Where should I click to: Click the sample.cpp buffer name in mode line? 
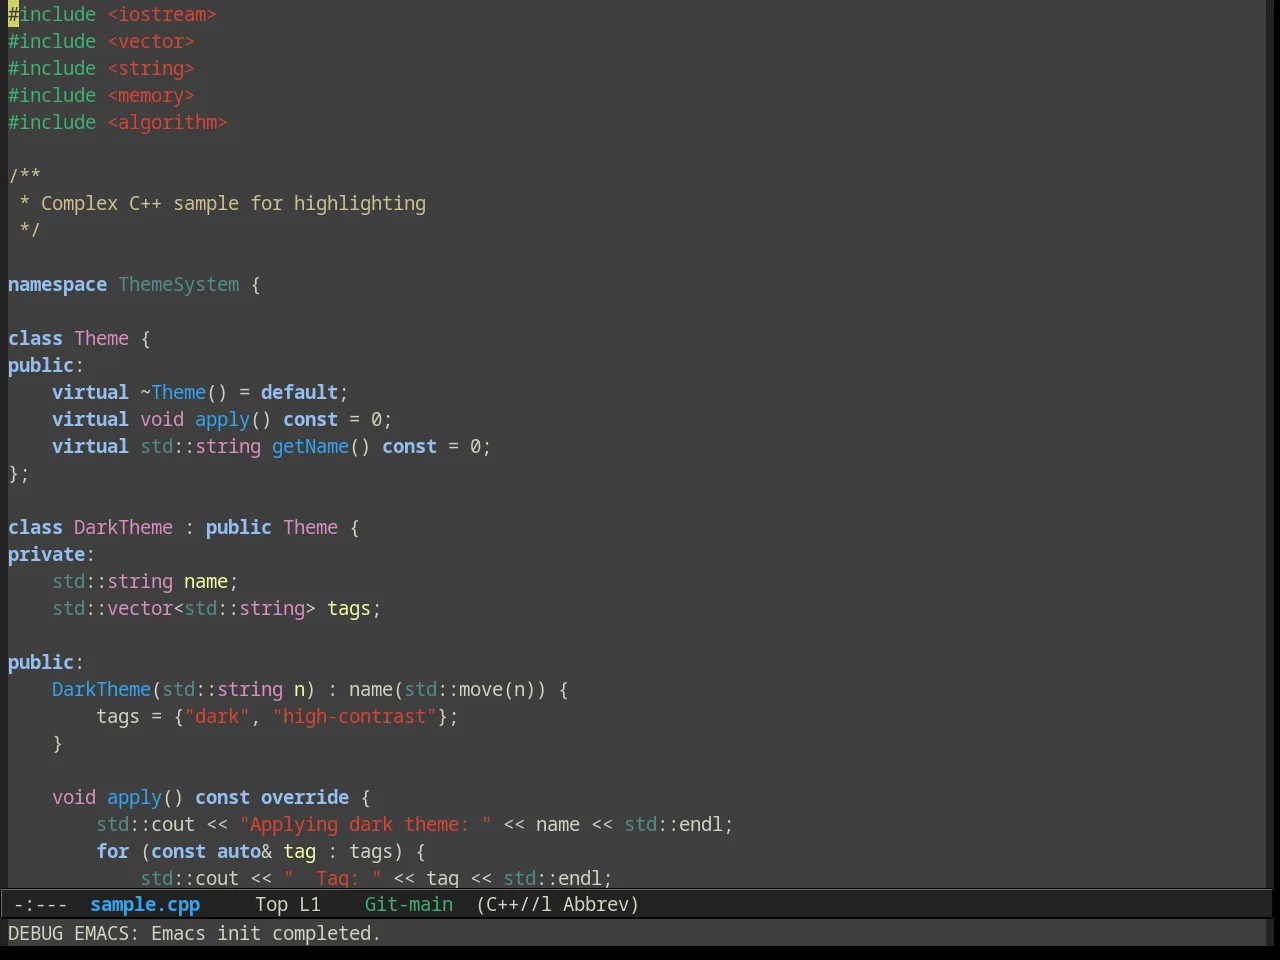click(145, 905)
